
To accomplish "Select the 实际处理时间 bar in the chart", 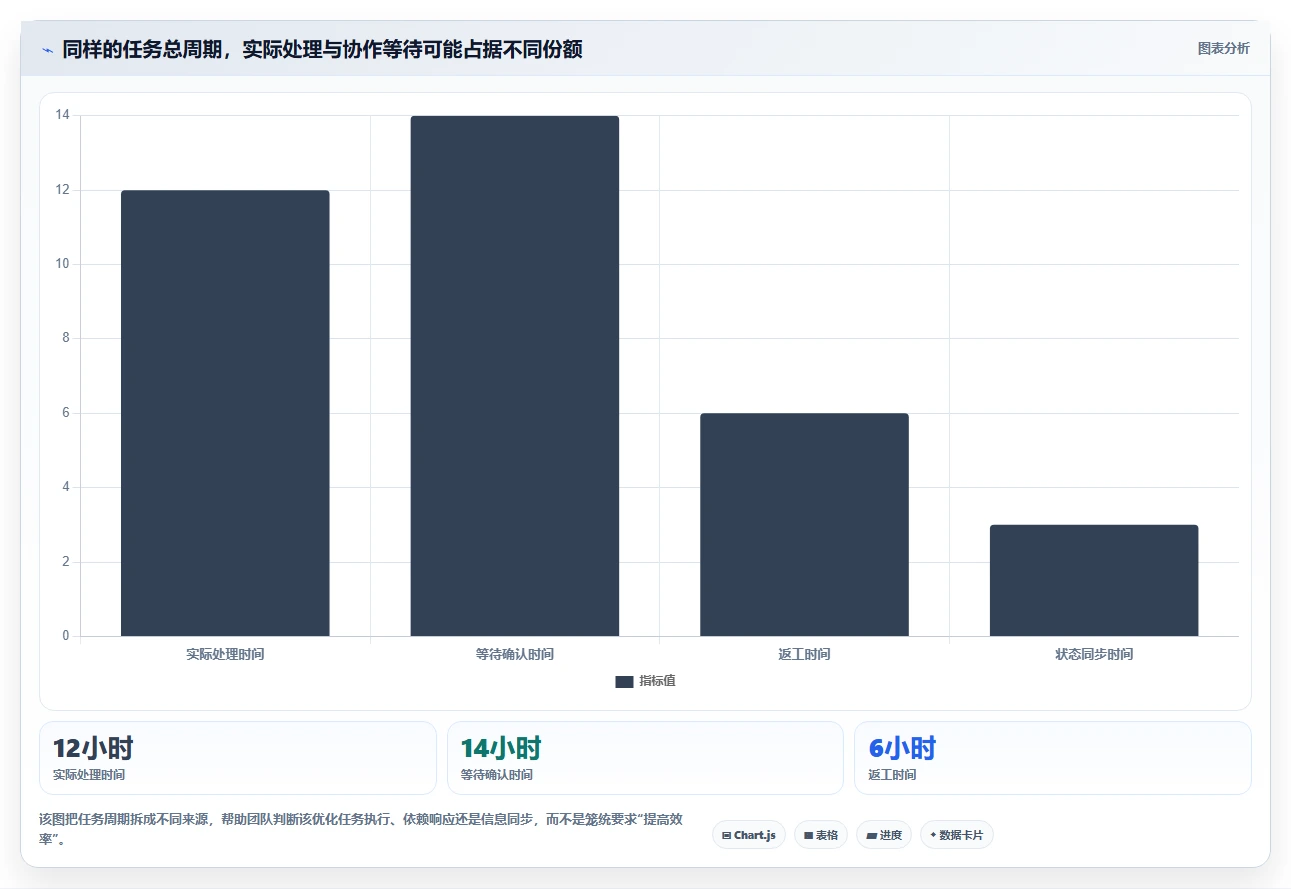I will point(225,413).
